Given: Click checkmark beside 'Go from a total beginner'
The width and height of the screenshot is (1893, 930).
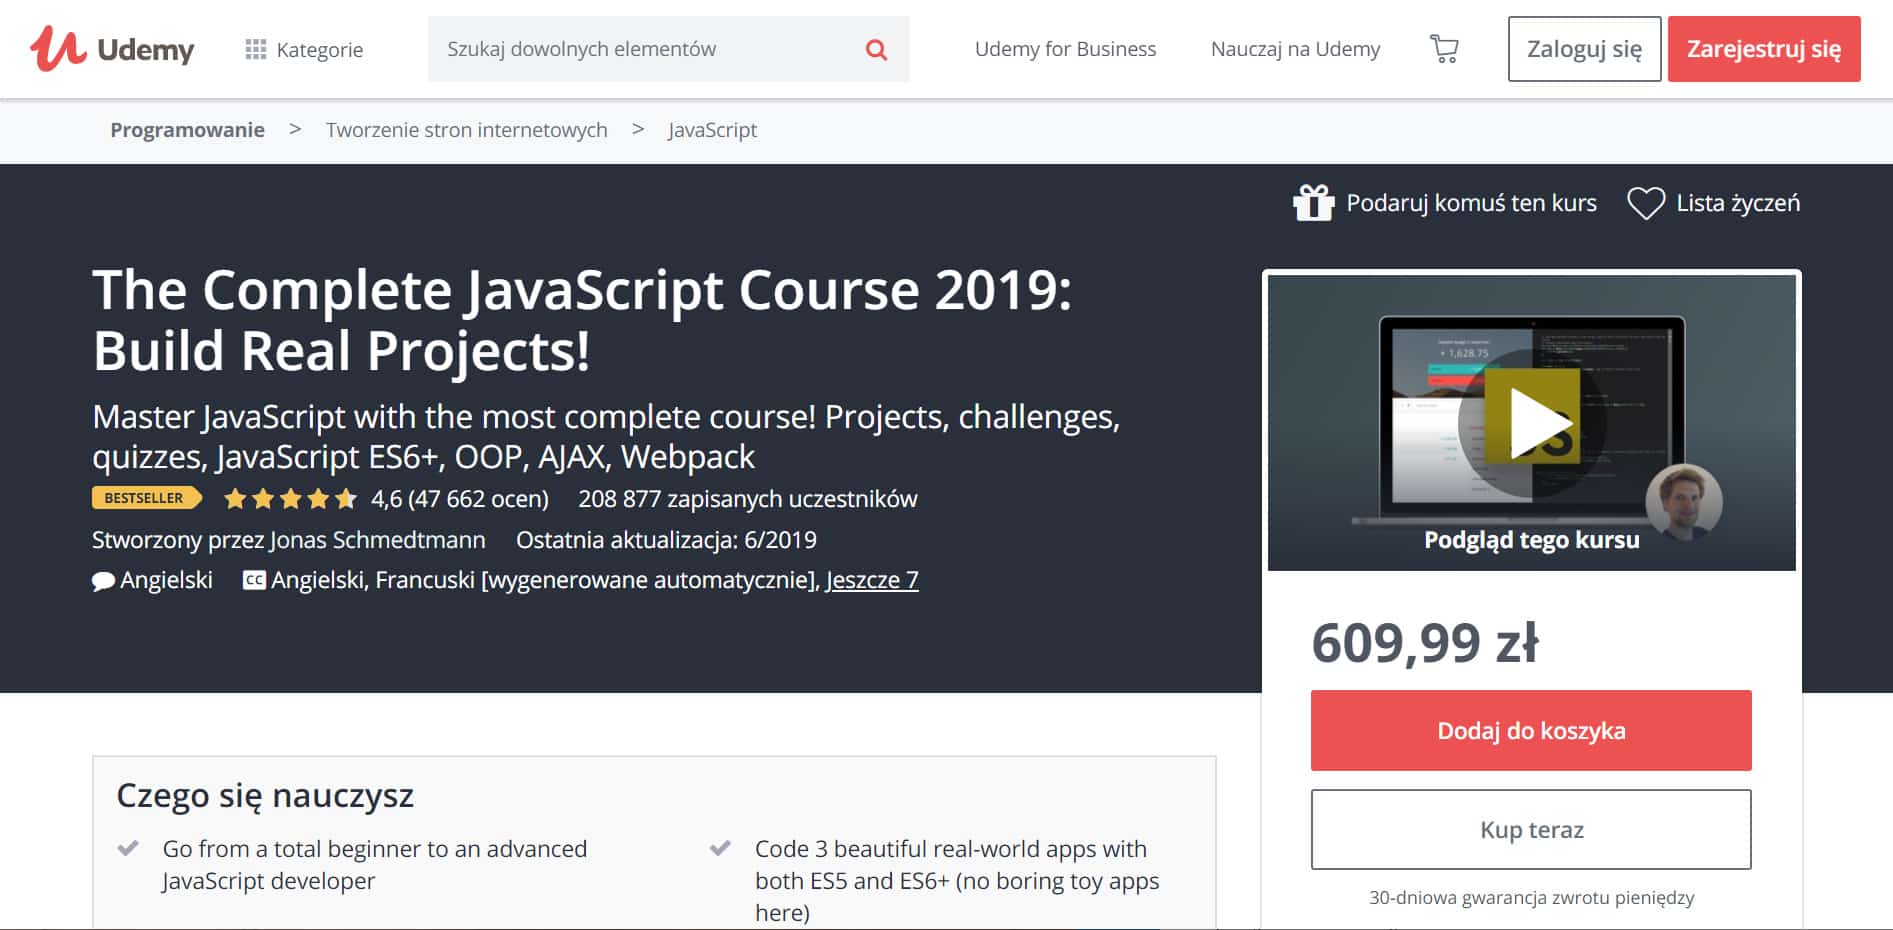Looking at the screenshot, I should pos(128,849).
